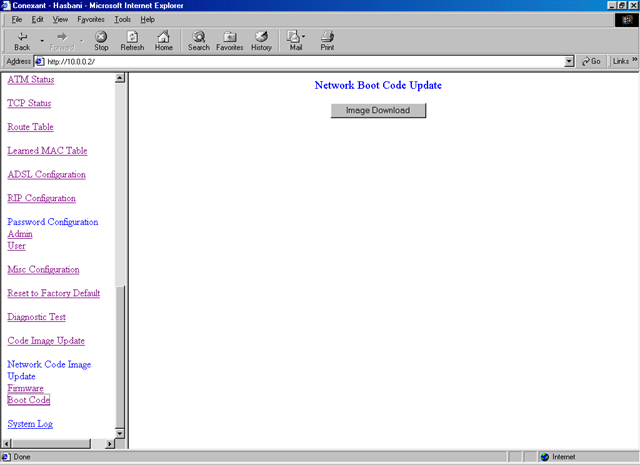Refresh the page using toolbar icon

coord(132,38)
